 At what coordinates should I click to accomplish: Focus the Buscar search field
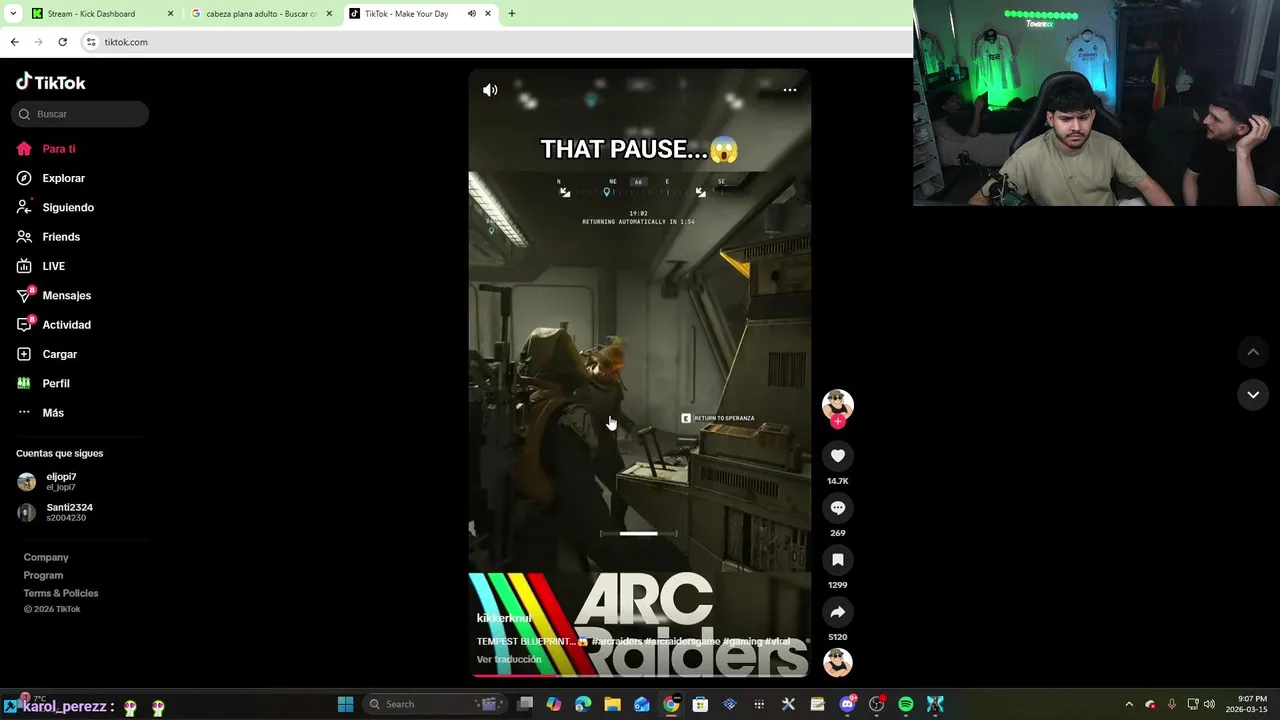(x=80, y=114)
